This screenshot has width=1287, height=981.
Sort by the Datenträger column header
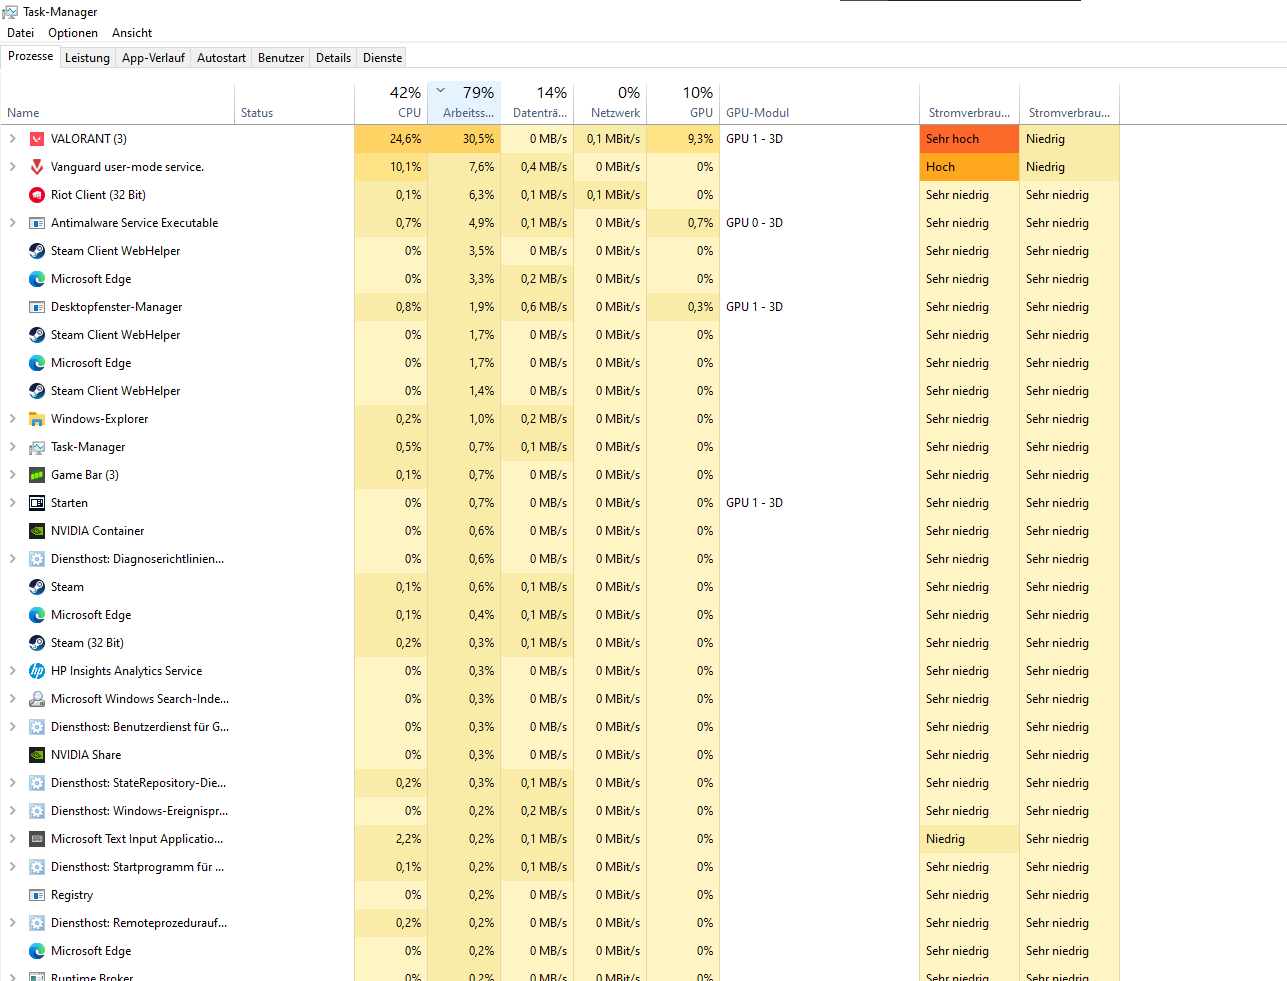(537, 103)
